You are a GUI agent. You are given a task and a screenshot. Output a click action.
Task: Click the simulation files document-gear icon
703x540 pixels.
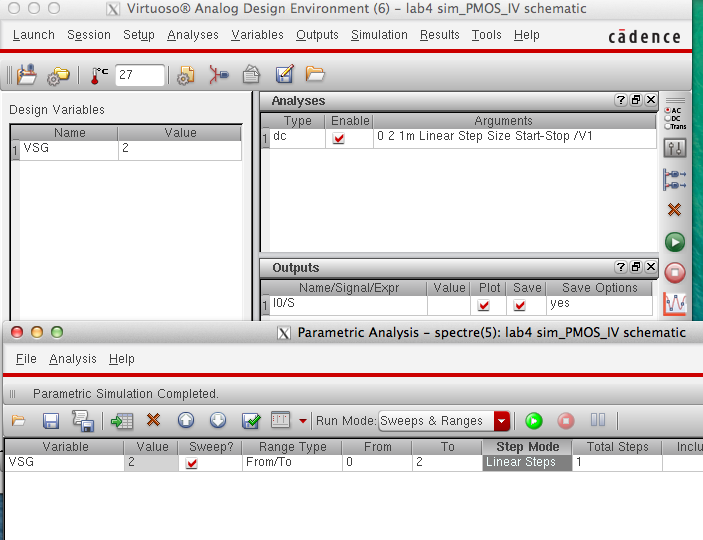[x=186, y=75]
